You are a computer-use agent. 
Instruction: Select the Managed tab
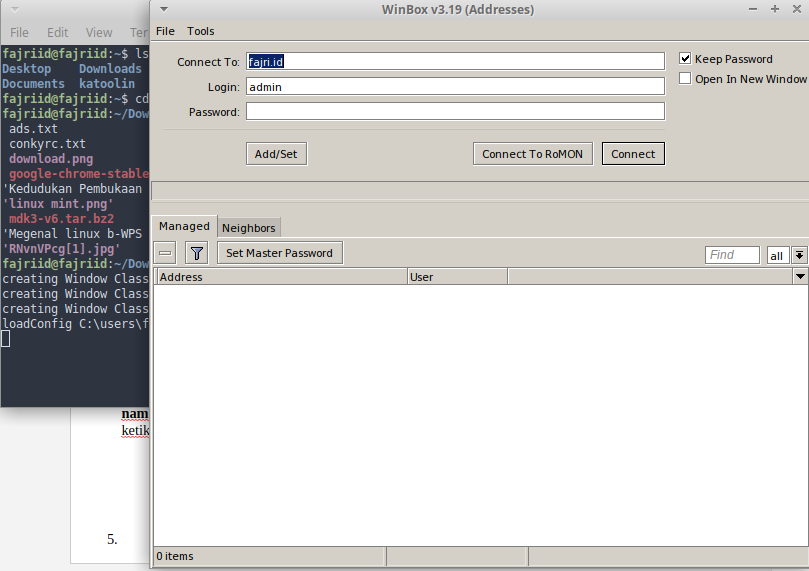184,226
